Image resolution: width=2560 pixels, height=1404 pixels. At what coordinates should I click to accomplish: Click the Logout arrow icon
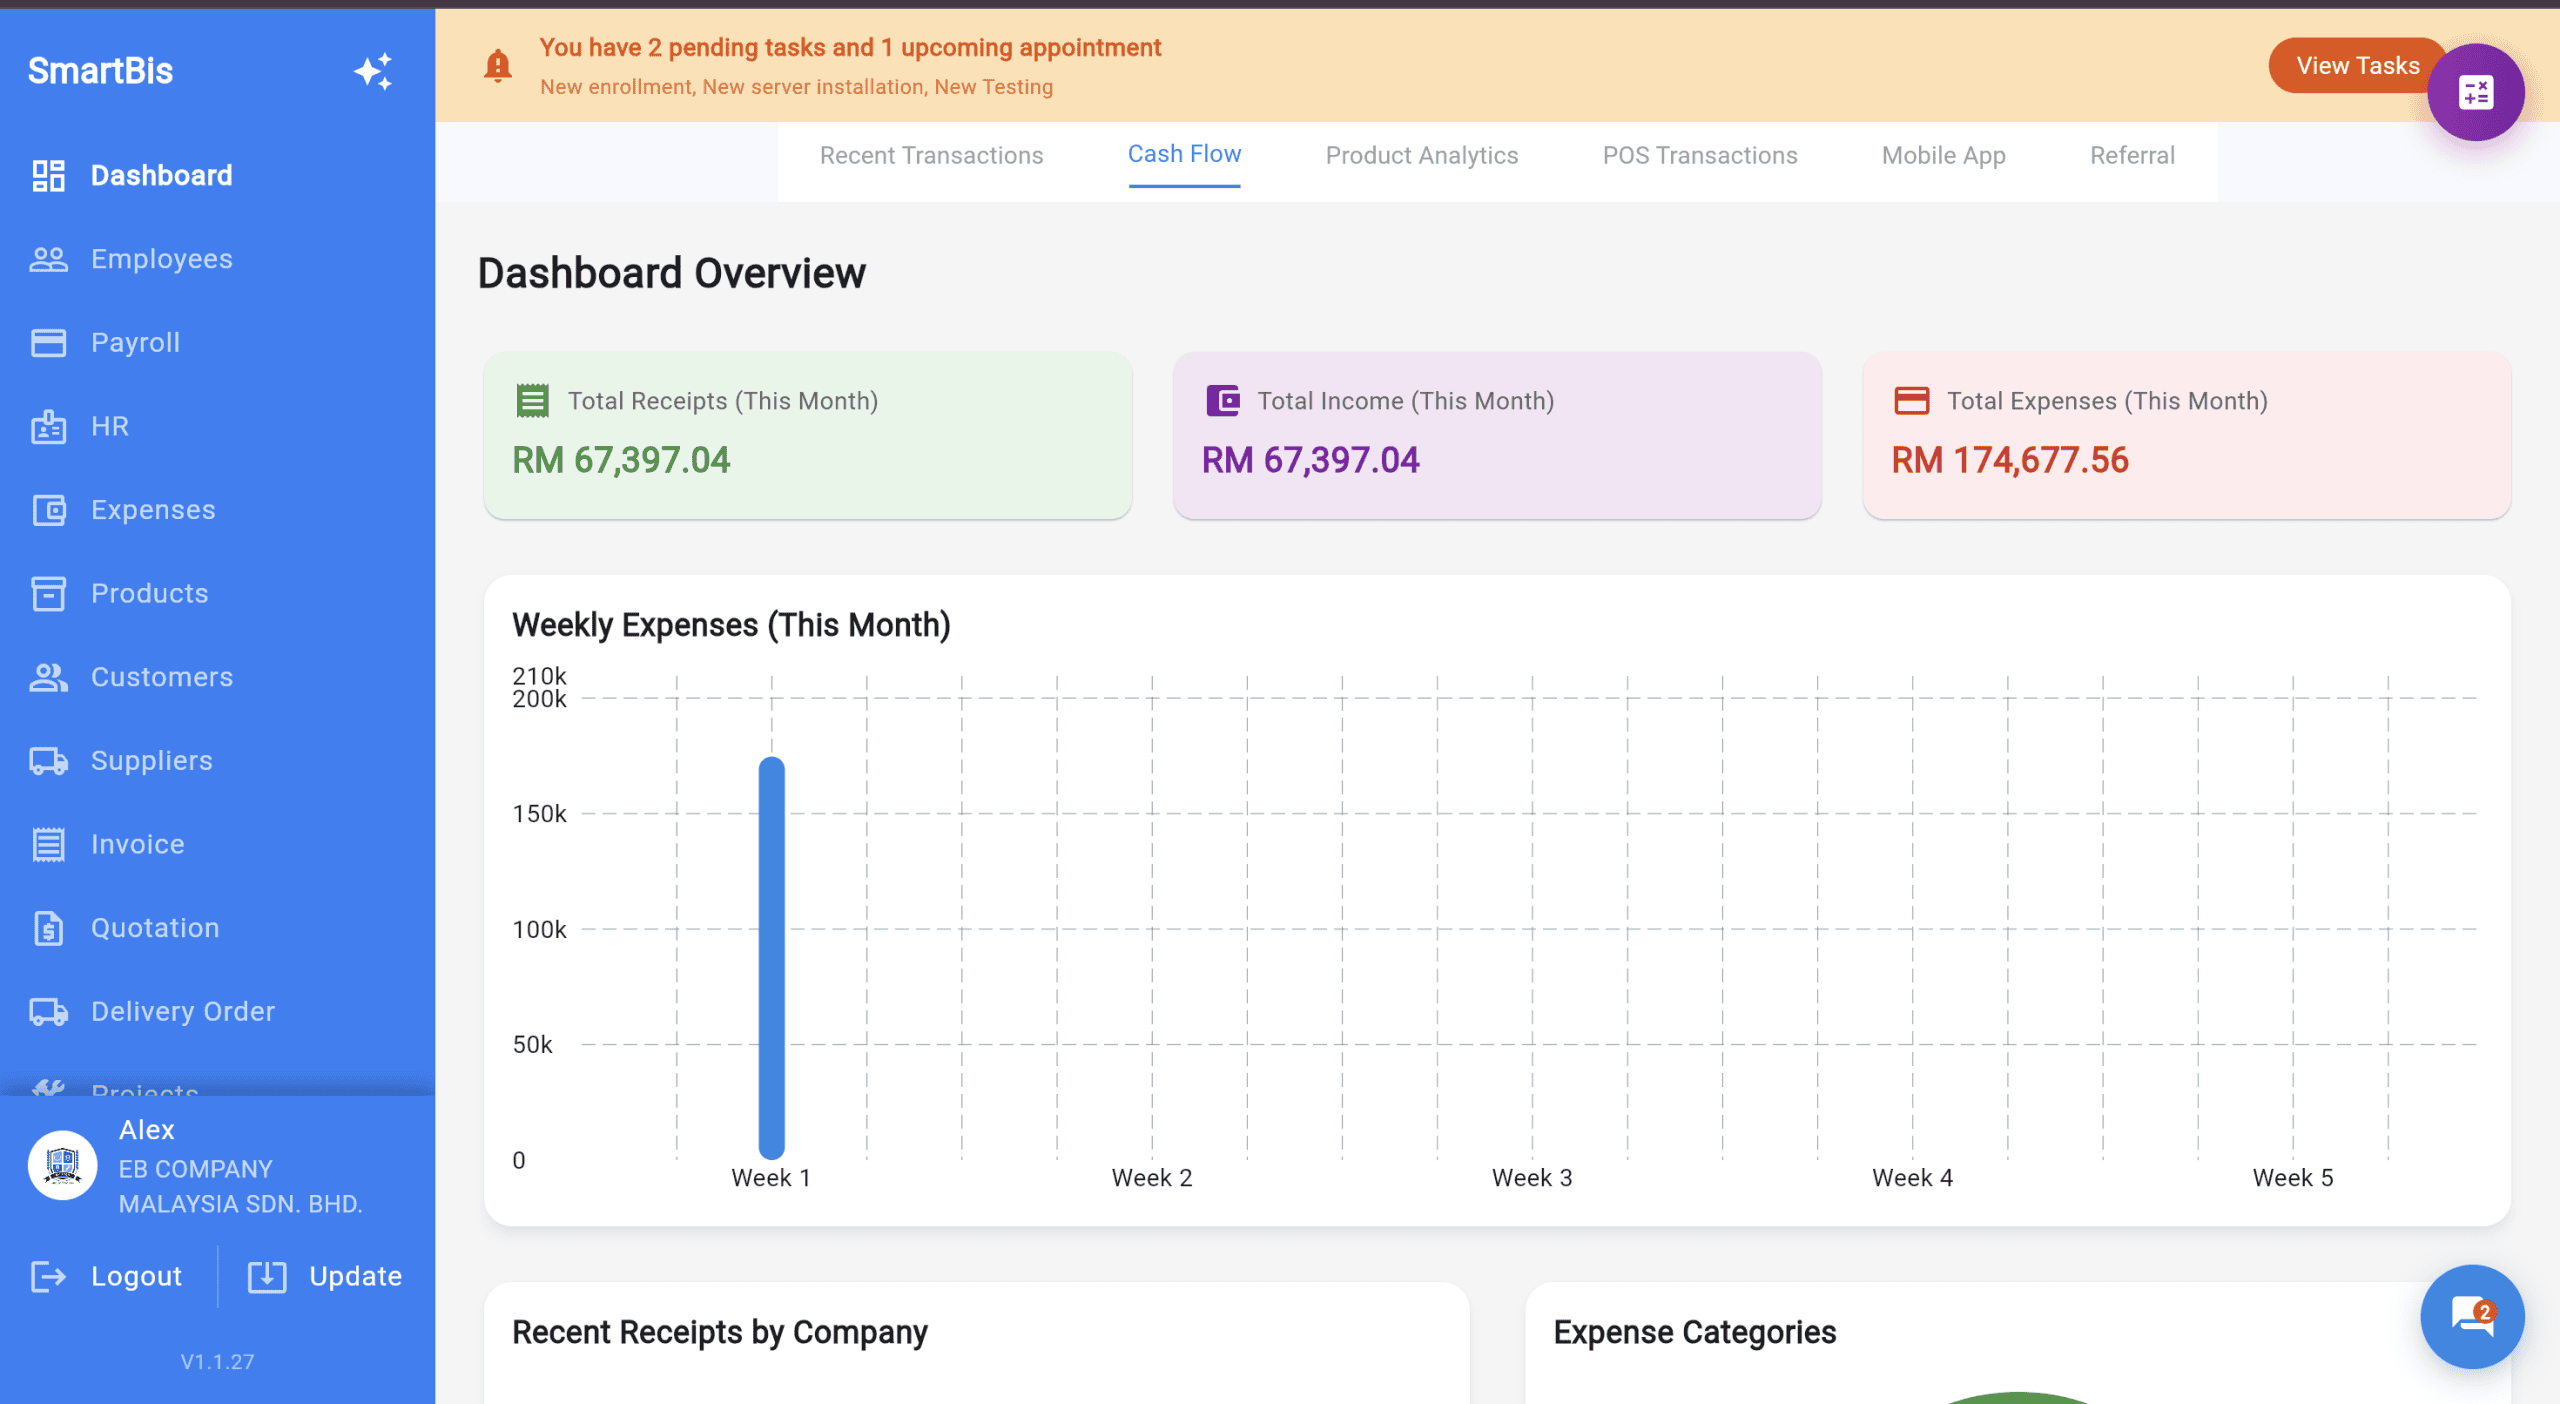click(x=48, y=1276)
